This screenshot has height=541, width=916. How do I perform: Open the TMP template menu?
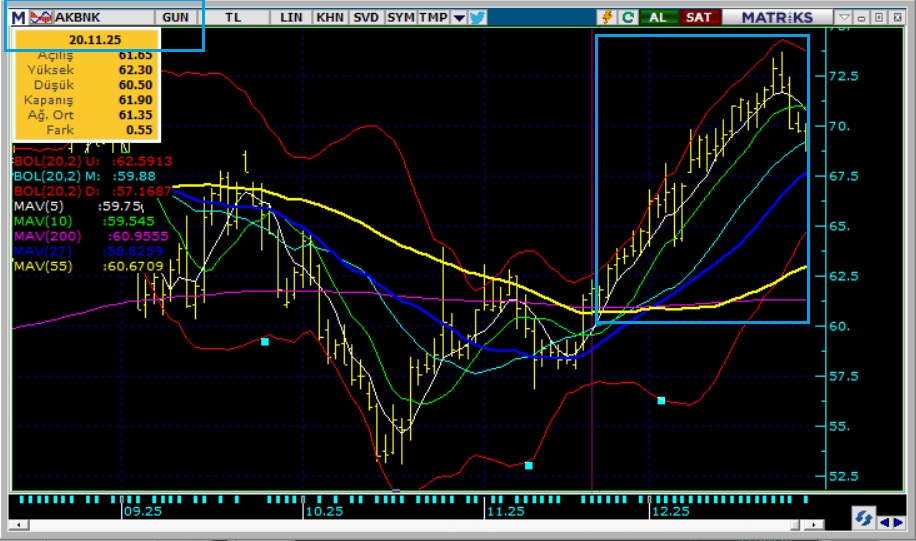click(433, 17)
